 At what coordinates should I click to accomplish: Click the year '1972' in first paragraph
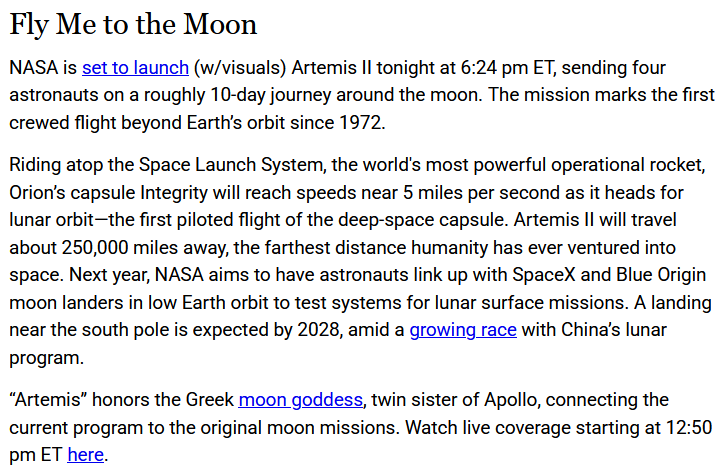click(x=360, y=123)
